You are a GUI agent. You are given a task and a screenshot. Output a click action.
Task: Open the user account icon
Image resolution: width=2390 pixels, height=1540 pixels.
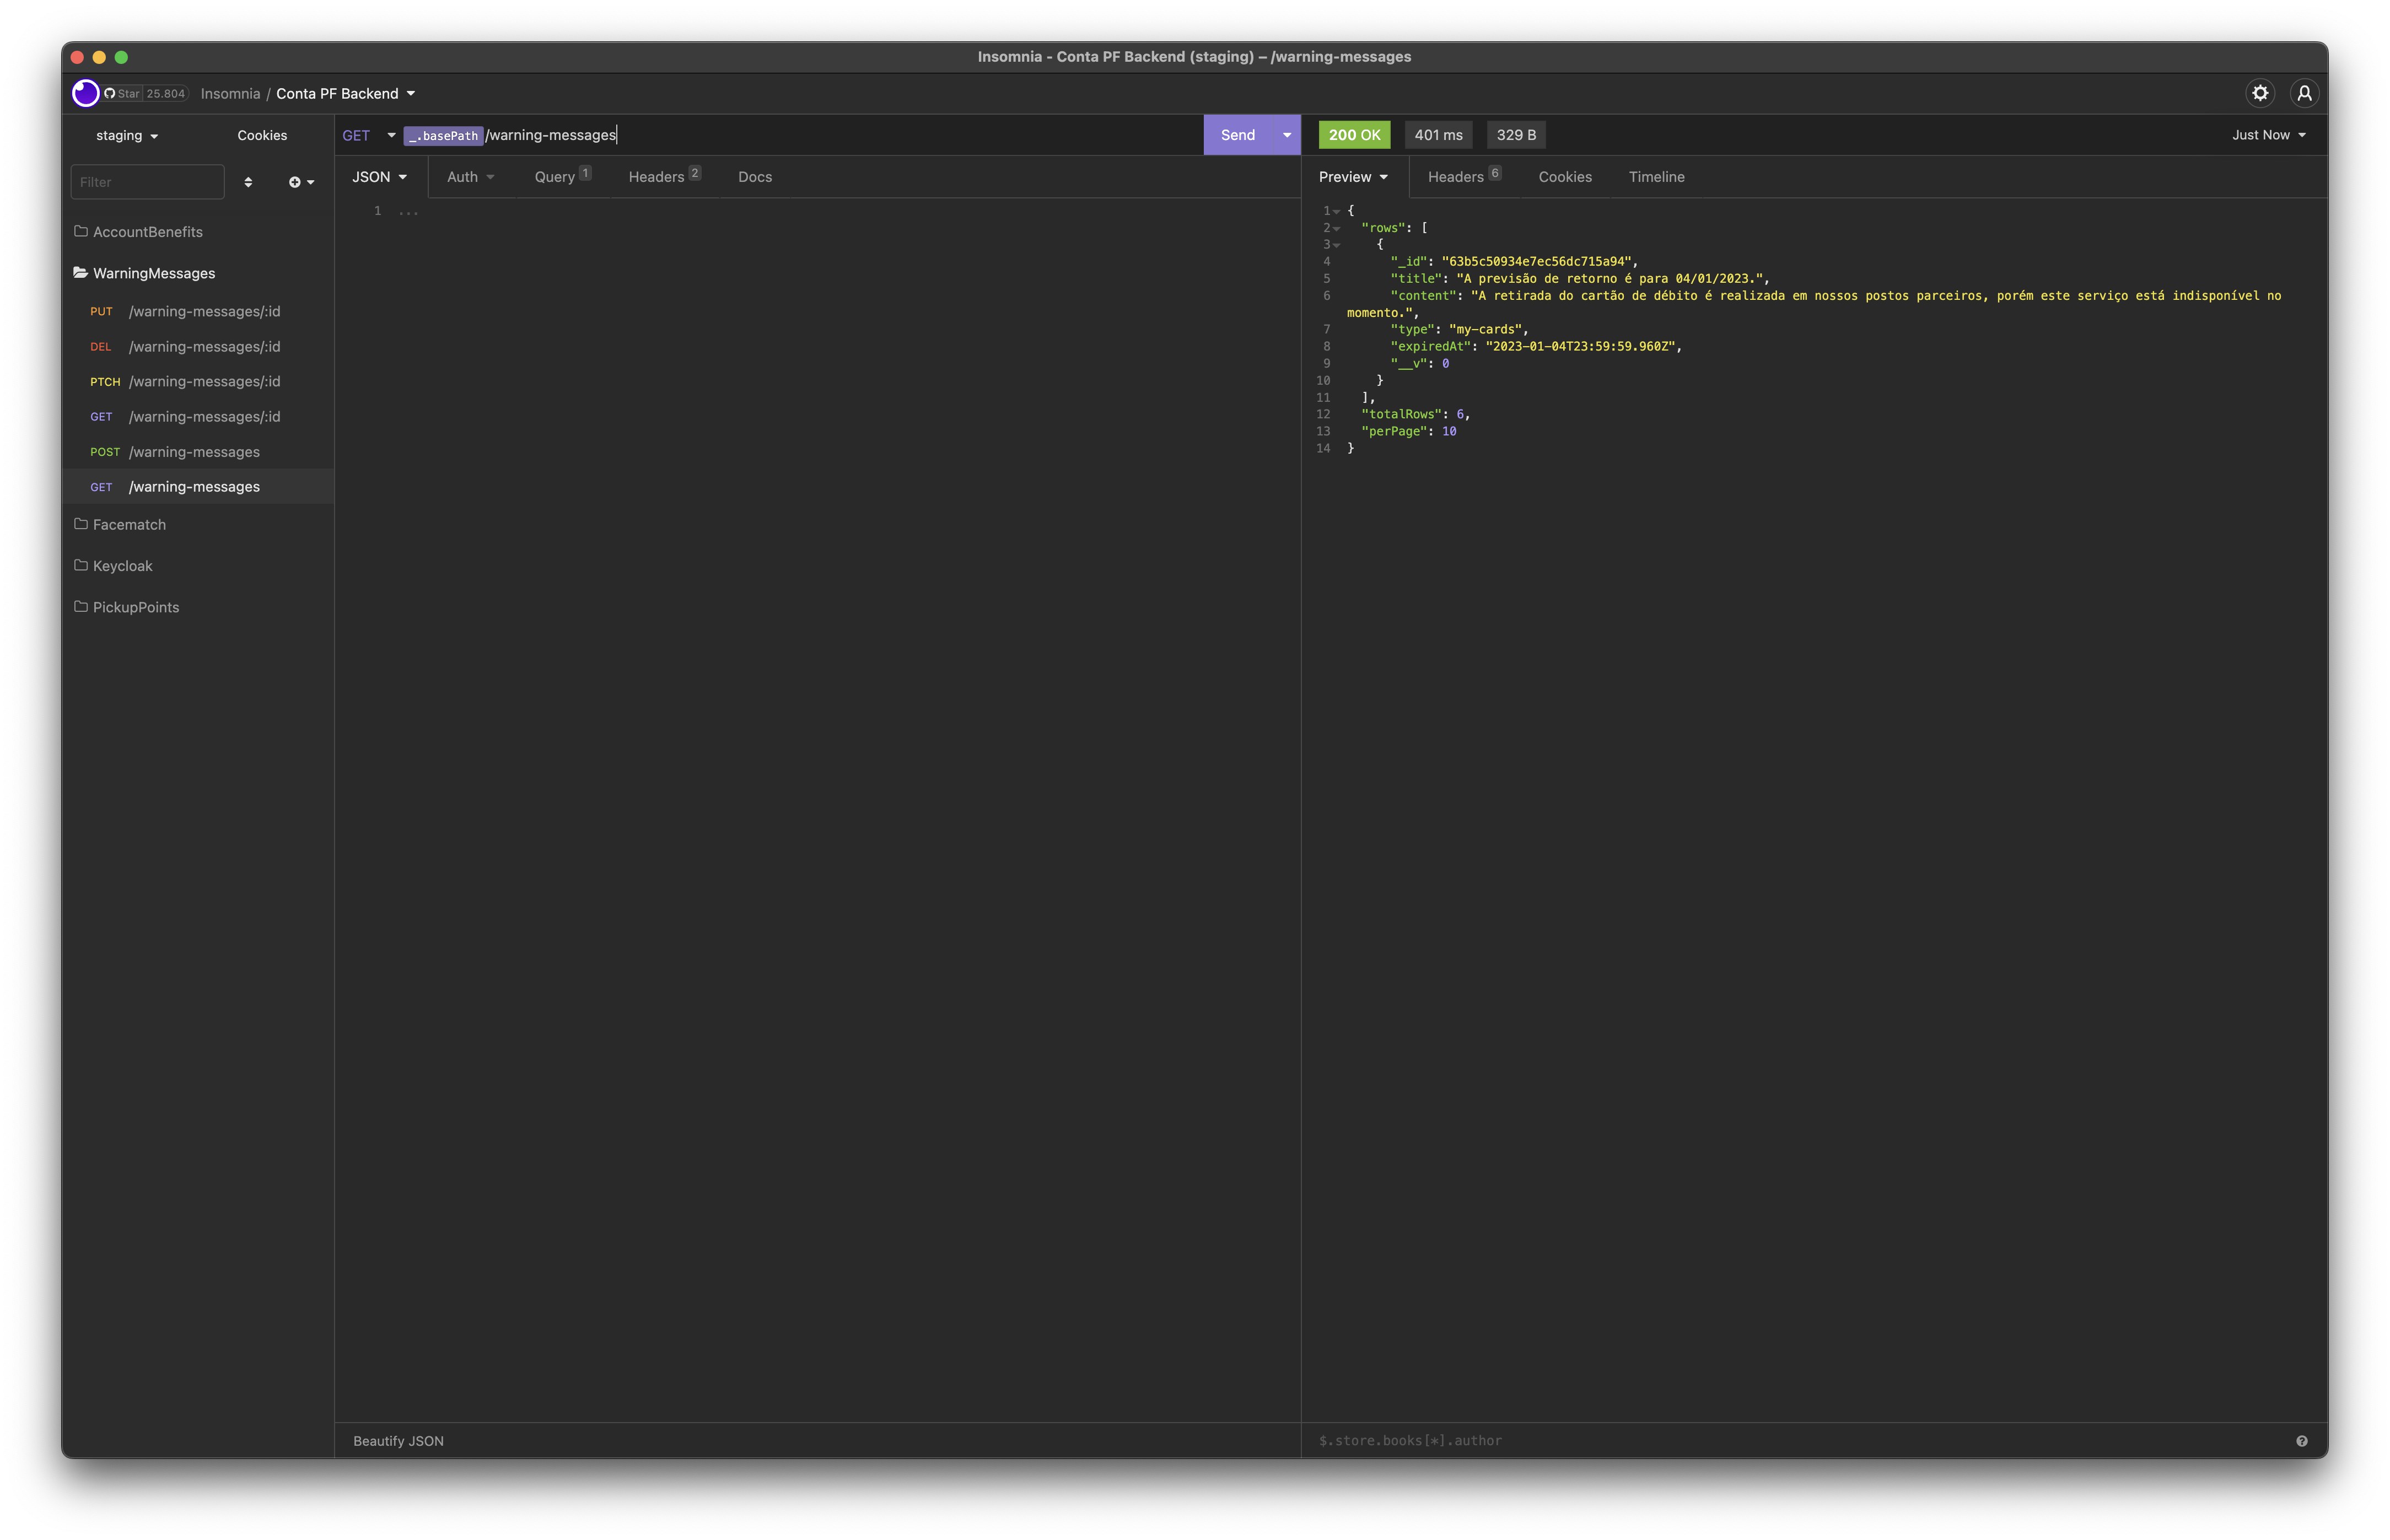tap(2304, 93)
